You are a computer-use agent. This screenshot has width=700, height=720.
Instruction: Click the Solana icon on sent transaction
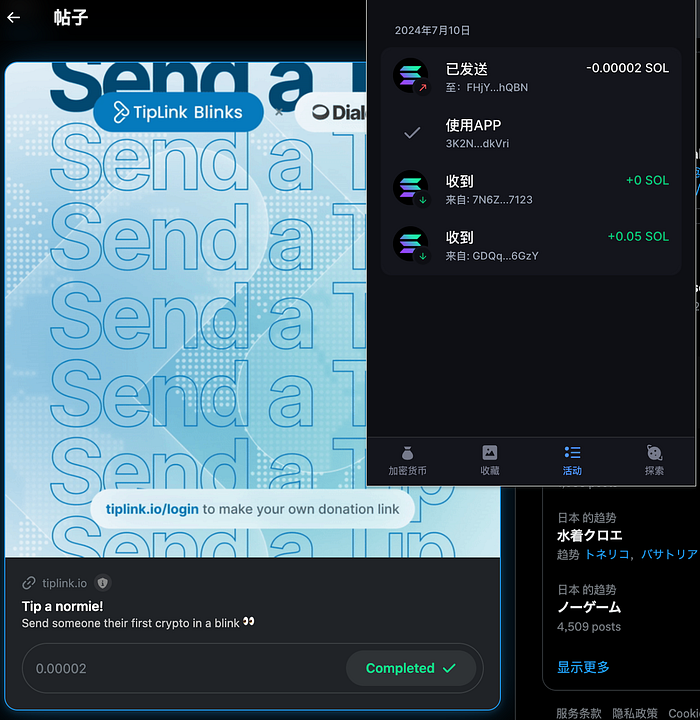pyautogui.click(x=411, y=76)
